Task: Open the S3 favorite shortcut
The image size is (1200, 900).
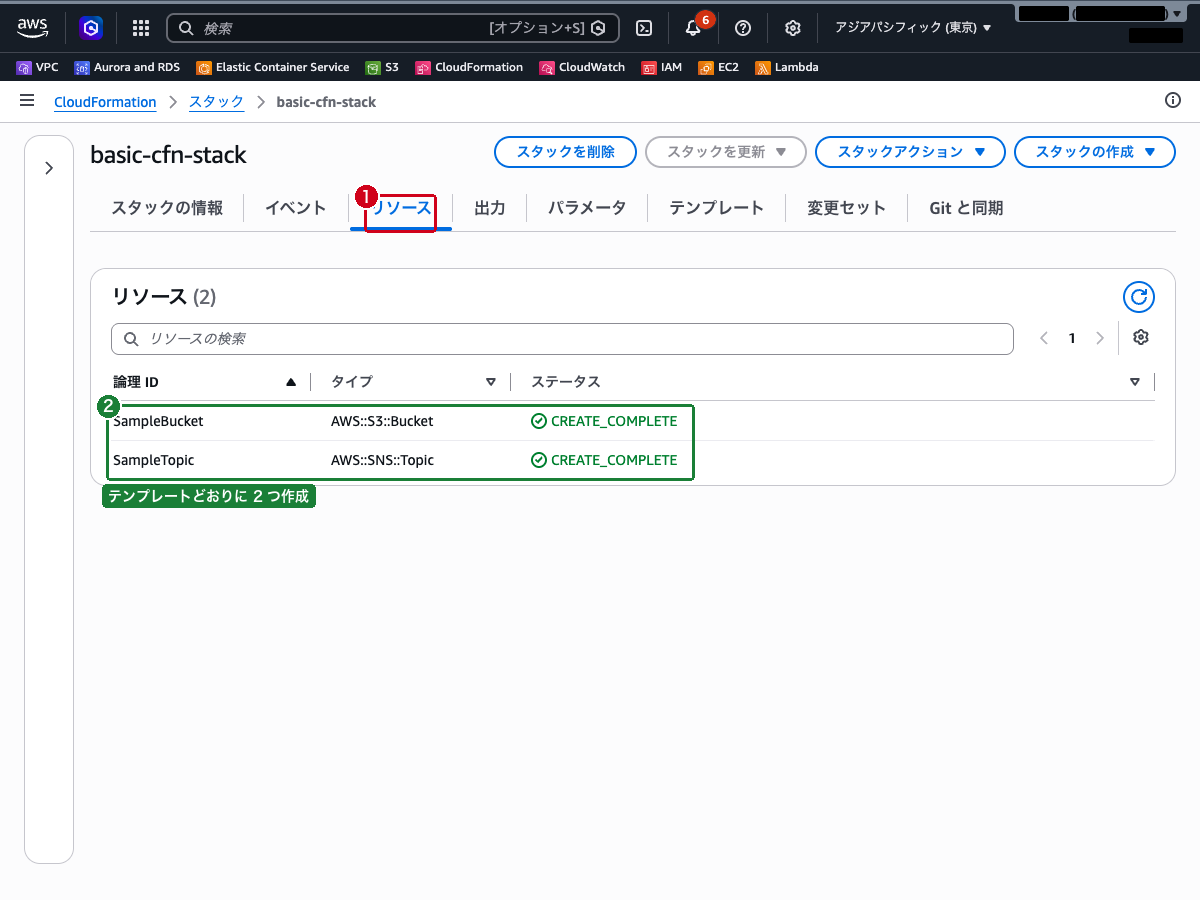Action: (x=382, y=67)
